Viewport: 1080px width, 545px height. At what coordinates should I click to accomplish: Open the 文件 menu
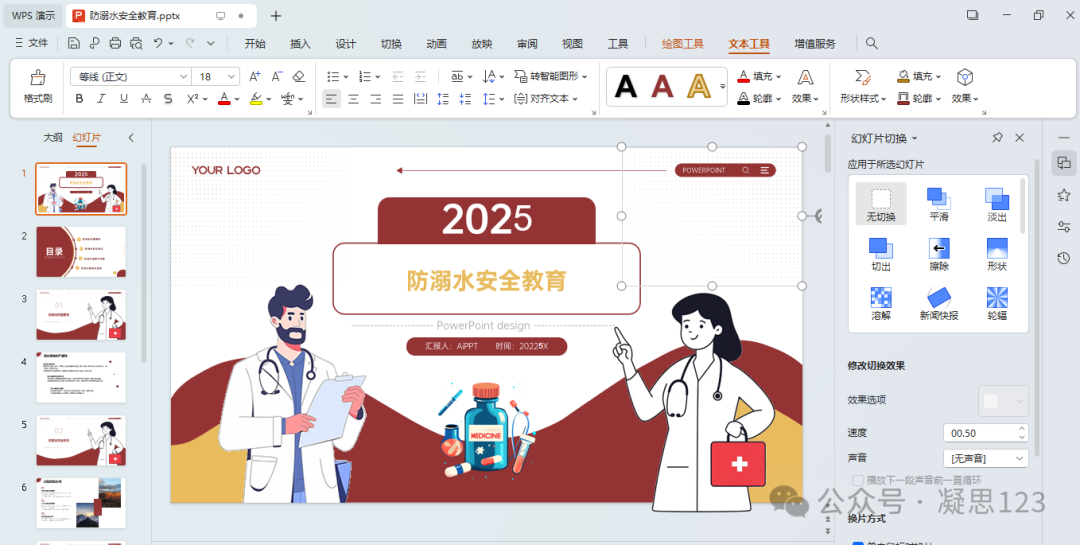[32, 43]
